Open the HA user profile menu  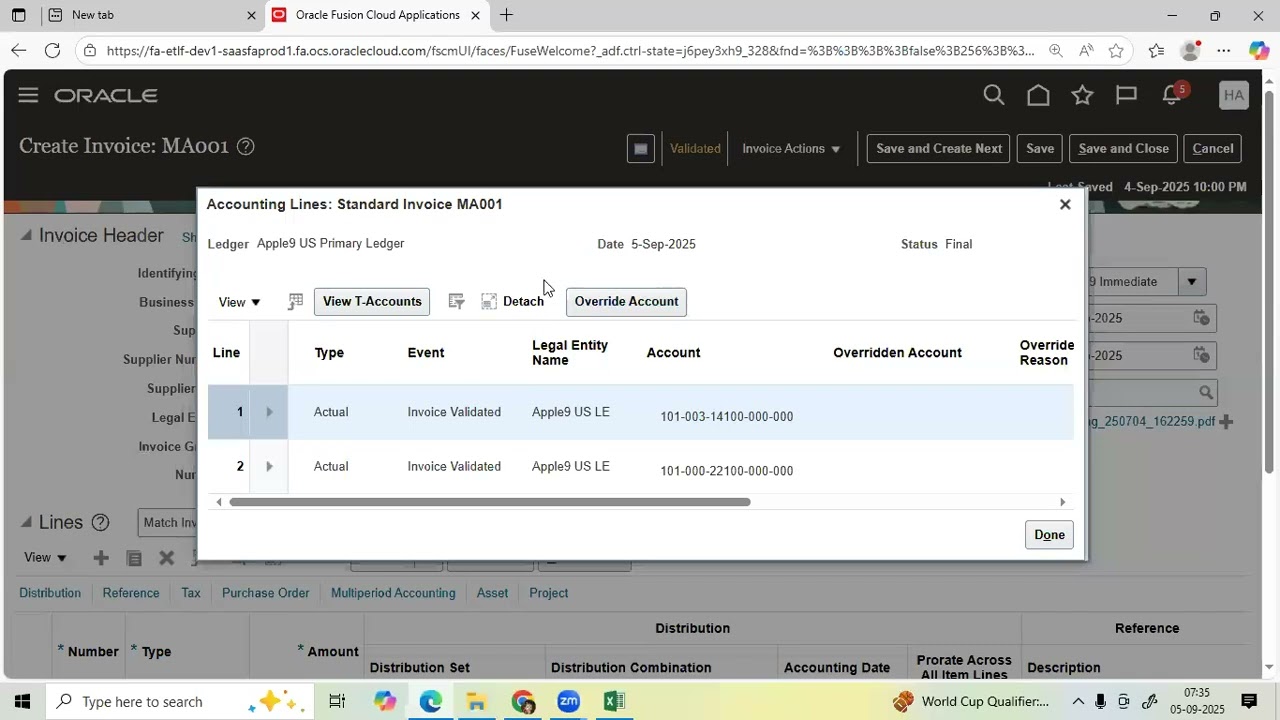coord(1234,95)
